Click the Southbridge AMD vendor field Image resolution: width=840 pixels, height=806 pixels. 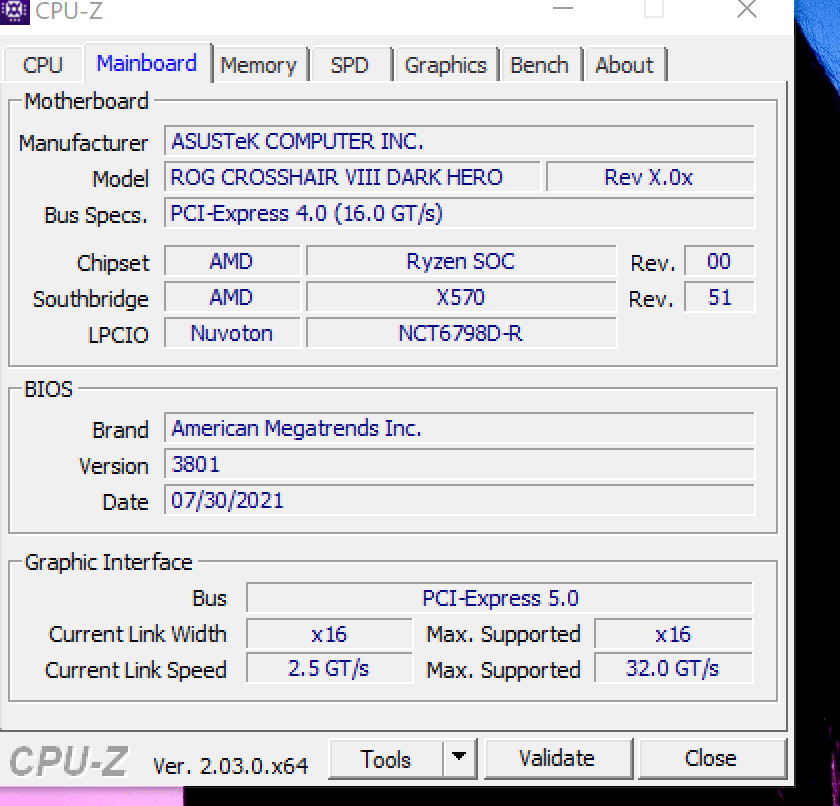click(x=232, y=297)
